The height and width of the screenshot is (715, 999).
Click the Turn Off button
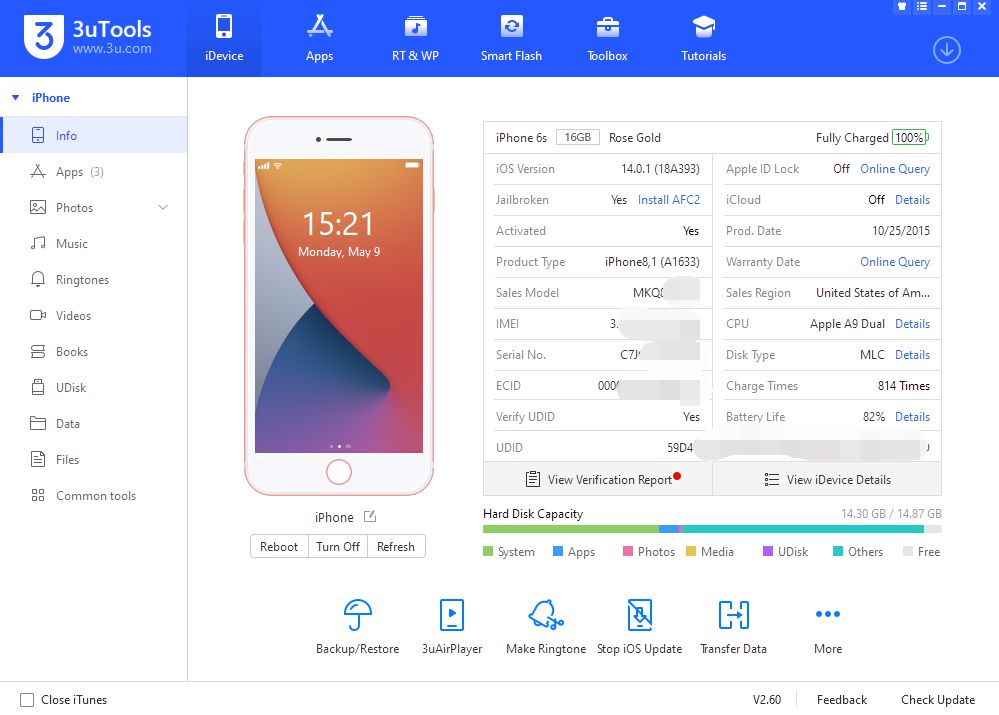click(x=338, y=546)
